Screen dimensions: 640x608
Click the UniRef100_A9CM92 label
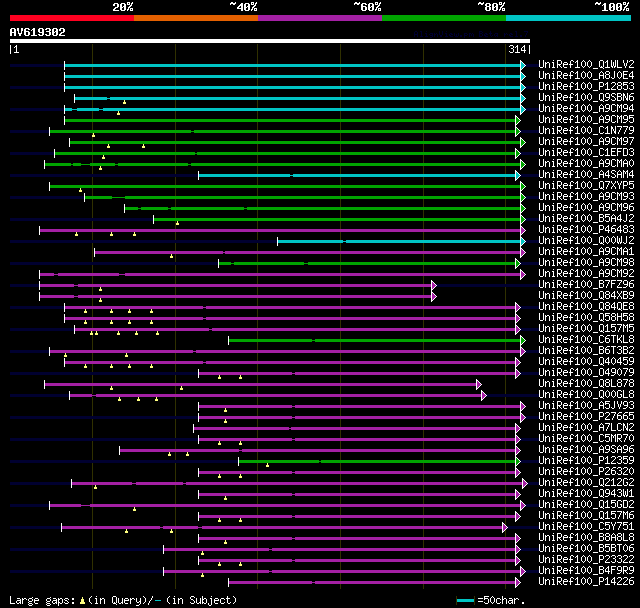tap(586, 274)
